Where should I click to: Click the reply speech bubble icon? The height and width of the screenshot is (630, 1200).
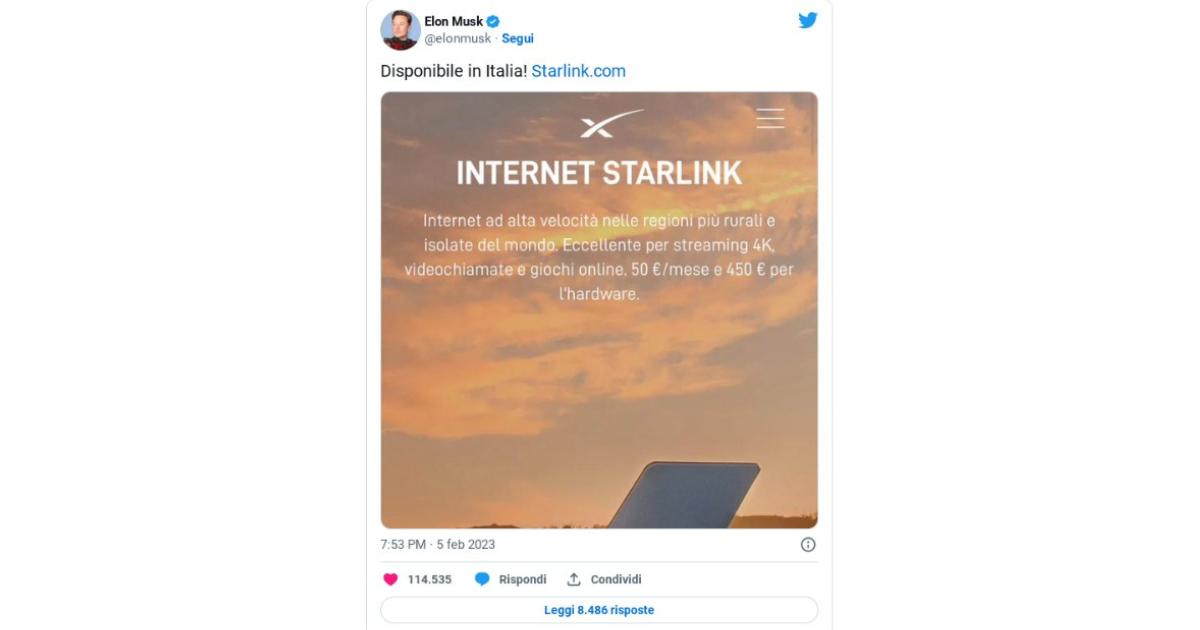(482, 579)
